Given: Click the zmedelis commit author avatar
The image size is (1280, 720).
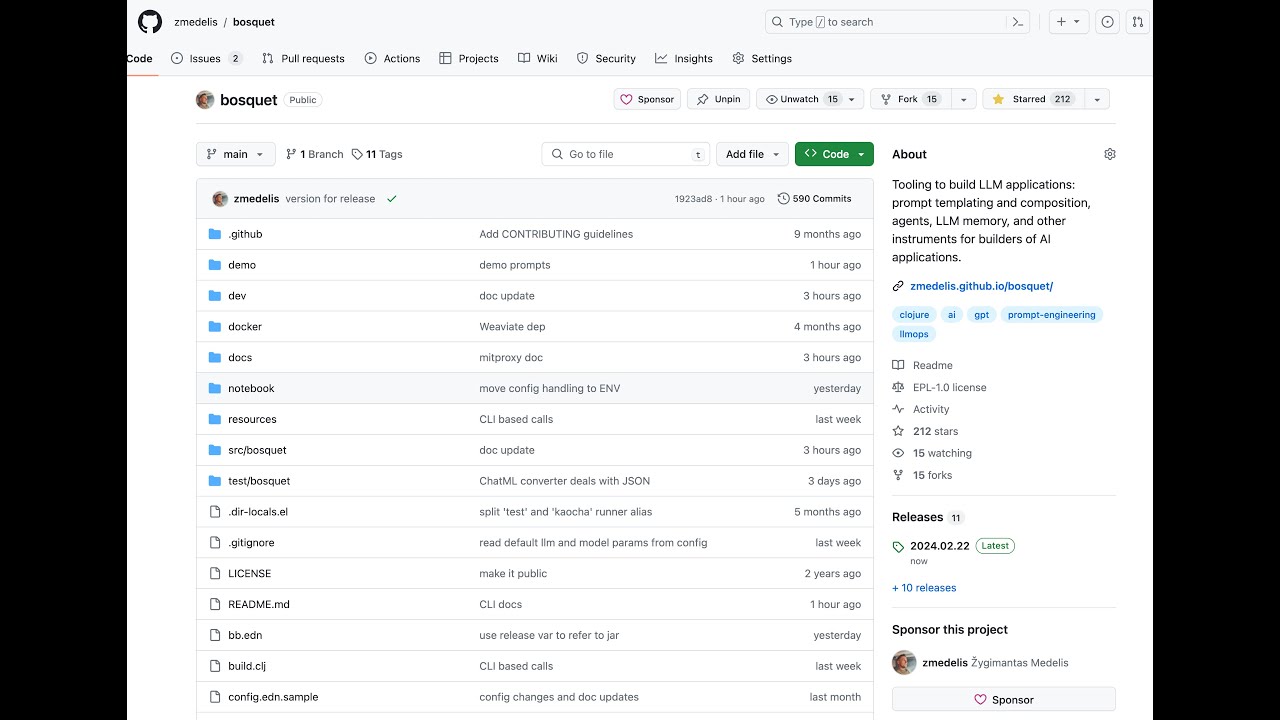Looking at the screenshot, I should point(220,199).
